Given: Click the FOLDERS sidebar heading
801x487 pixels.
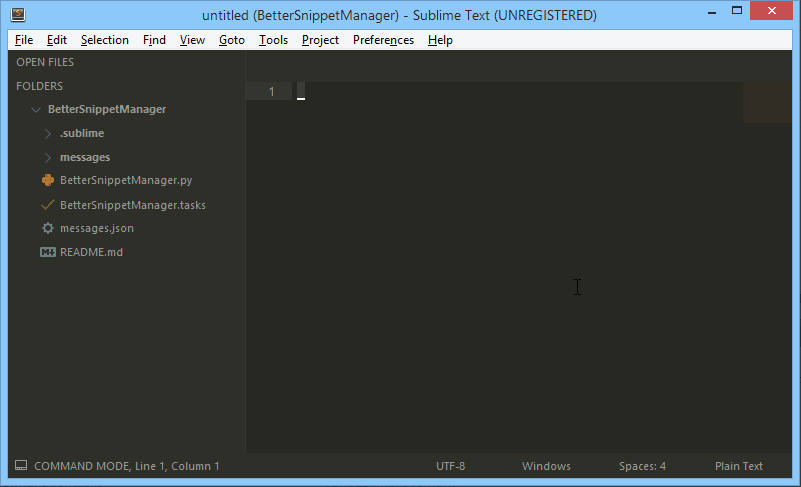Looking at the screenshot, I should click(x=39, y=86).
